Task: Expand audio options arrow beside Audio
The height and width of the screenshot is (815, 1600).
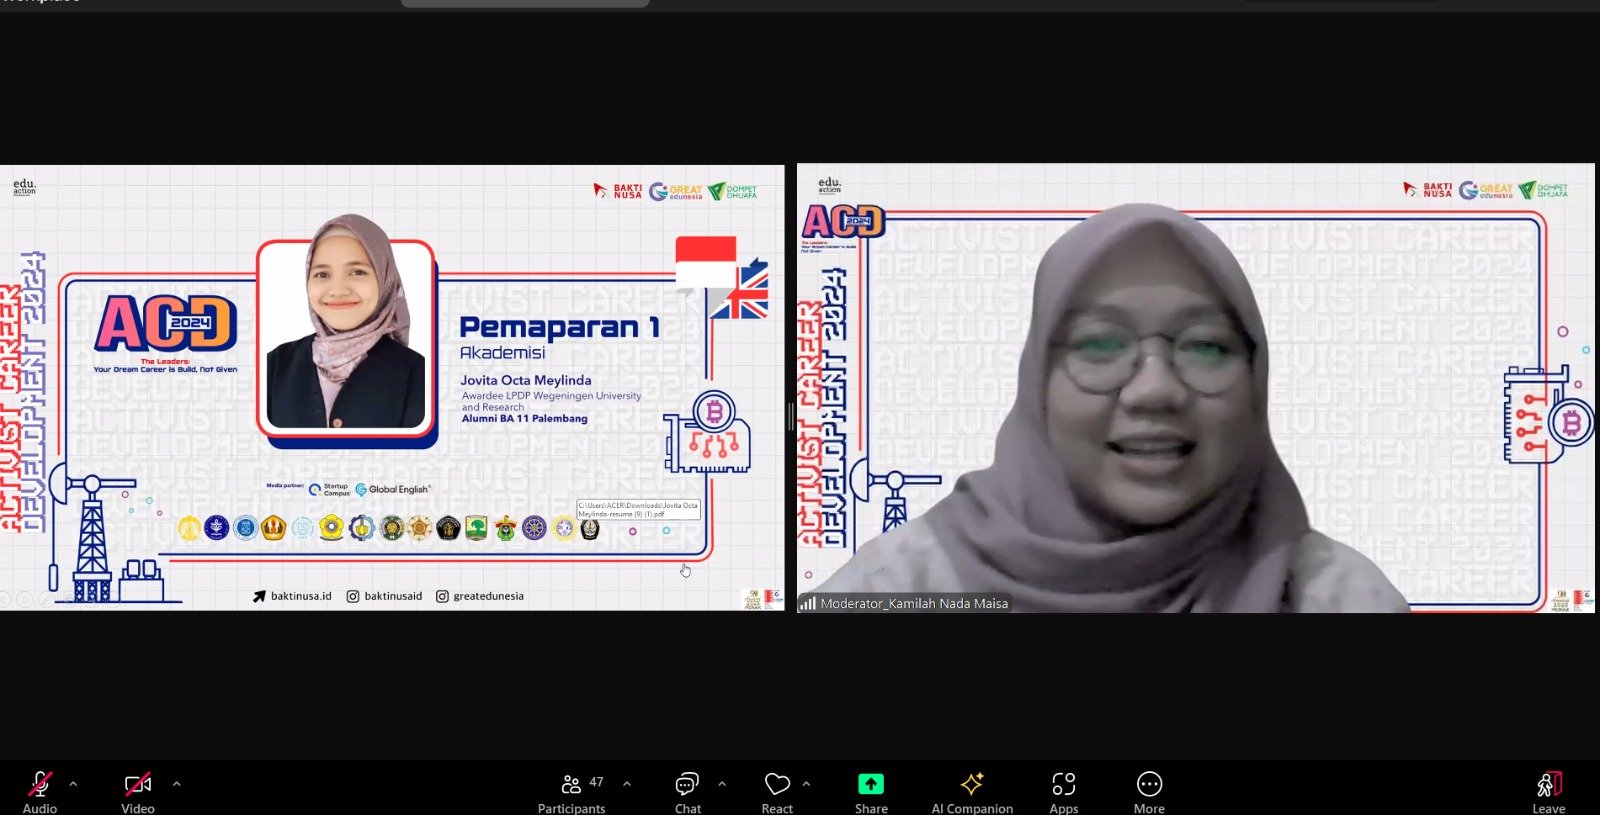Action: coord(73,784)
